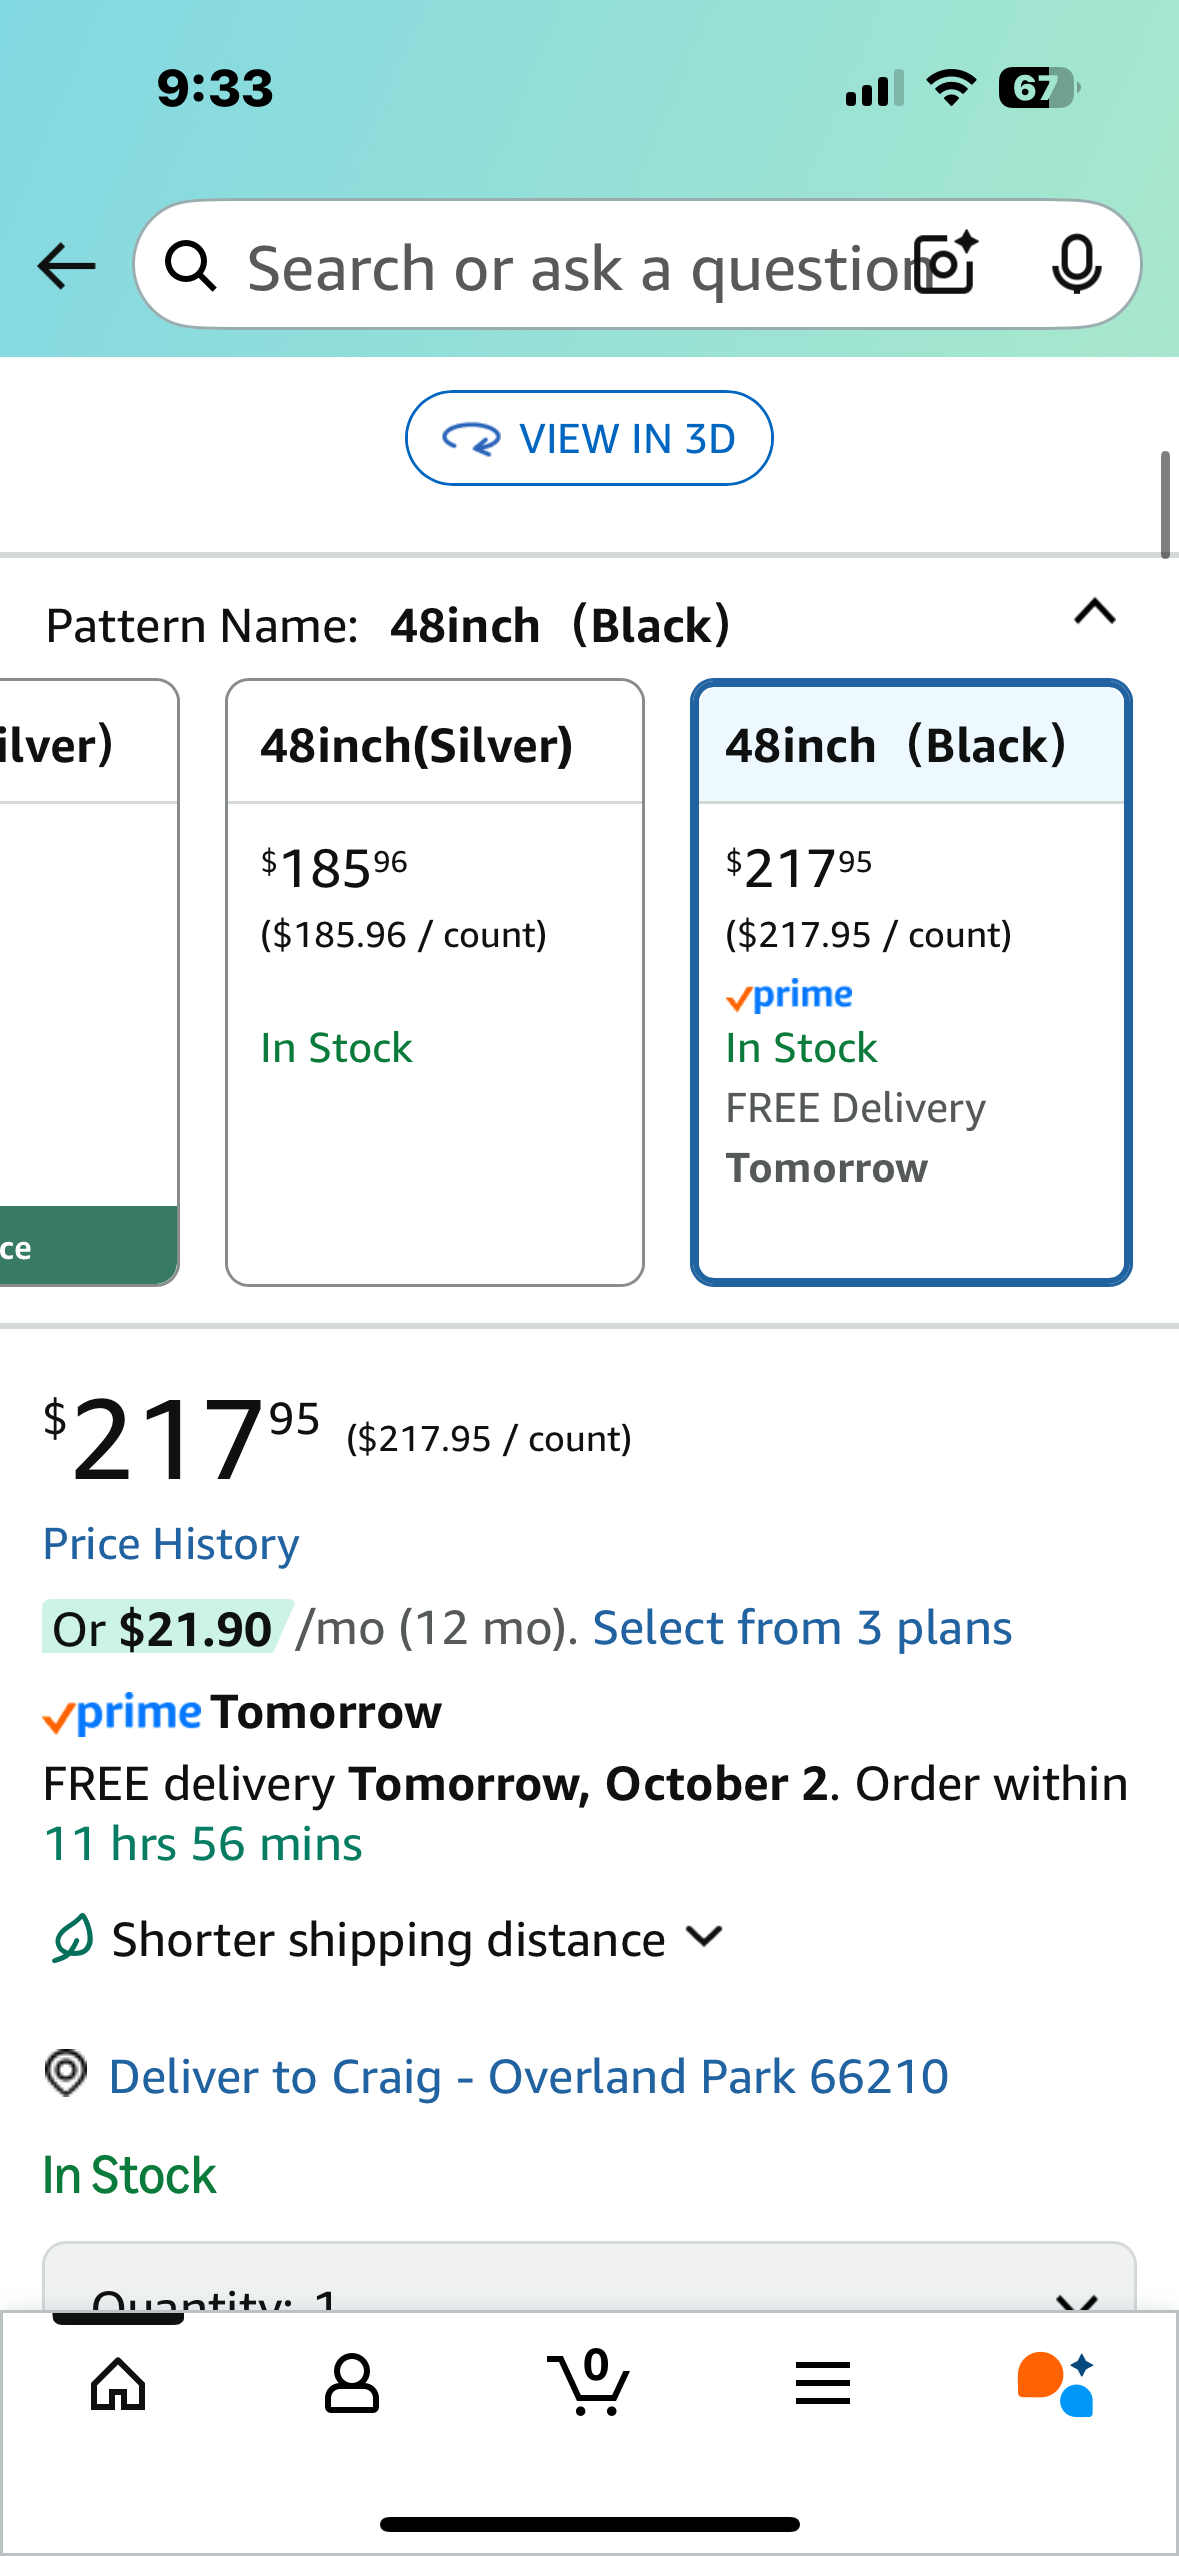Image resolution: width=1179 pixels, height=2556 pixels.
Task: Launch the Rufus AI assistant icon
Action: (1056, 2384)
